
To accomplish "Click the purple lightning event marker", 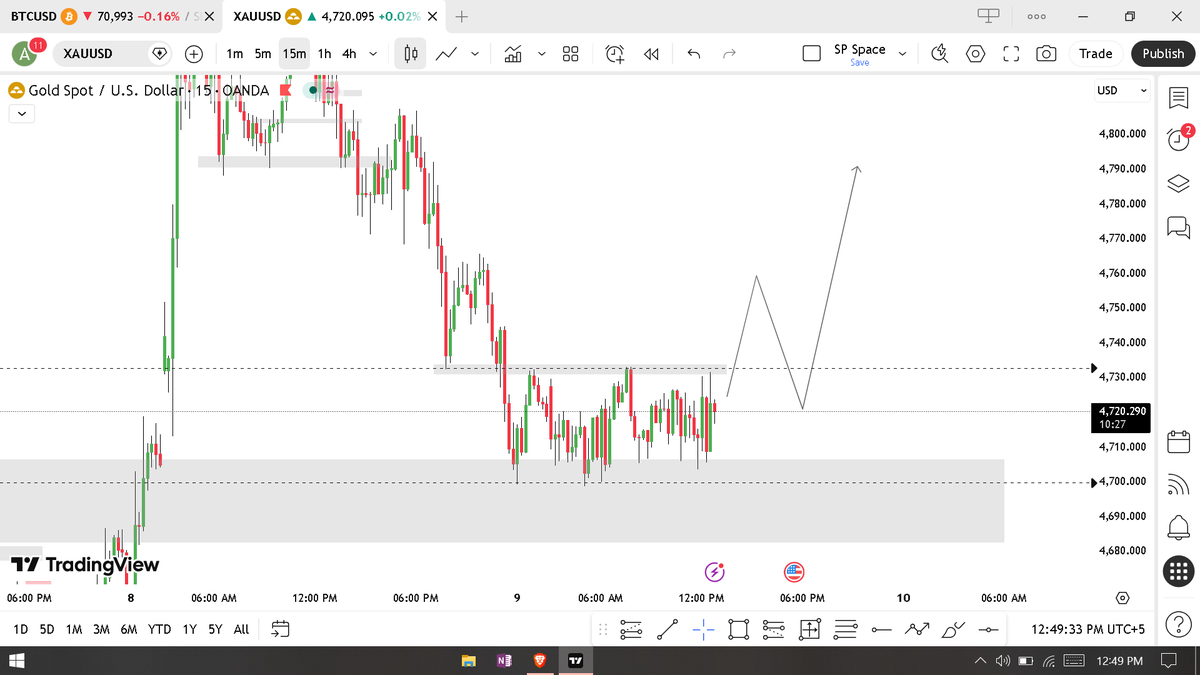I will pyautogui.click(x=715, y=572).
